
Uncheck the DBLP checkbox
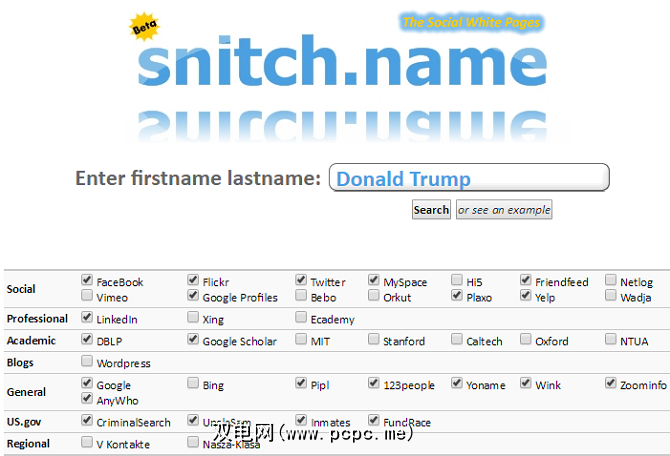(87, 339)
